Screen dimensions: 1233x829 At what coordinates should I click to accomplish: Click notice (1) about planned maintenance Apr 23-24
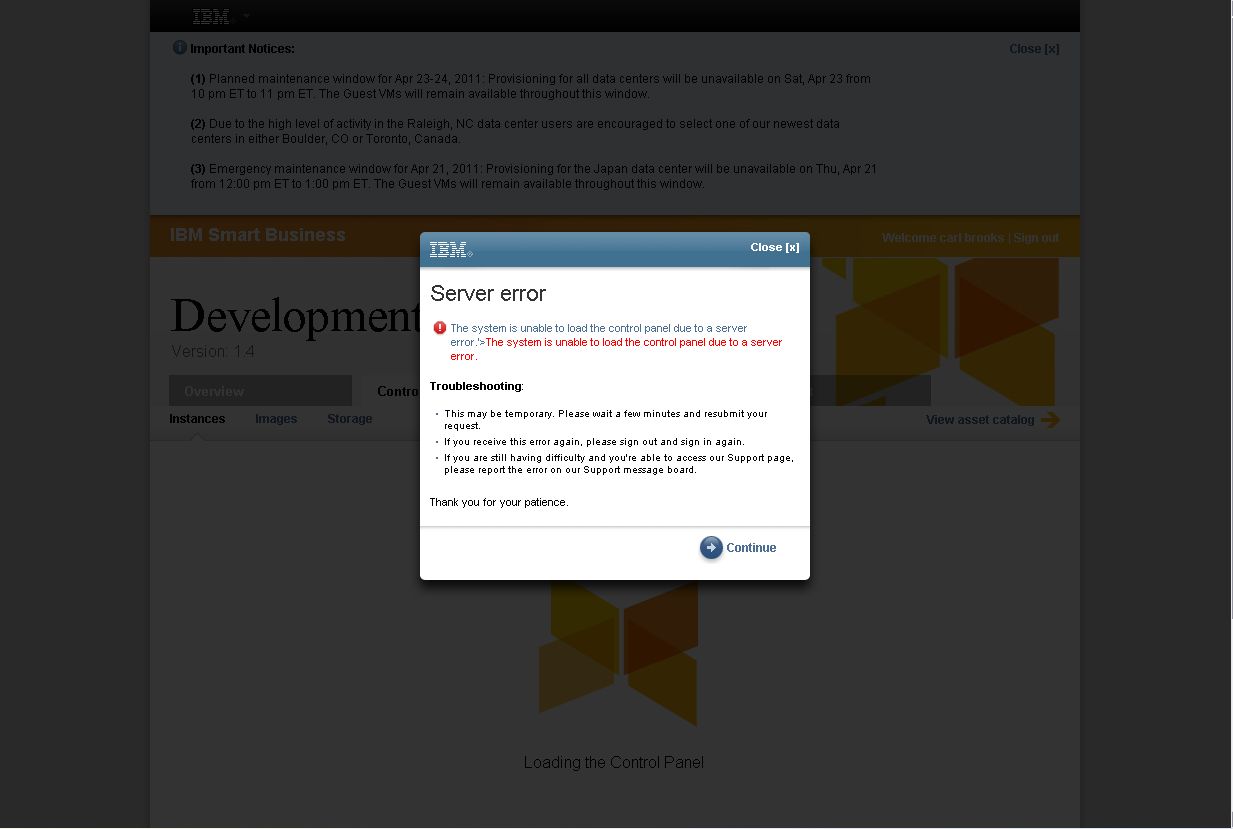click(x=531, y=86)
